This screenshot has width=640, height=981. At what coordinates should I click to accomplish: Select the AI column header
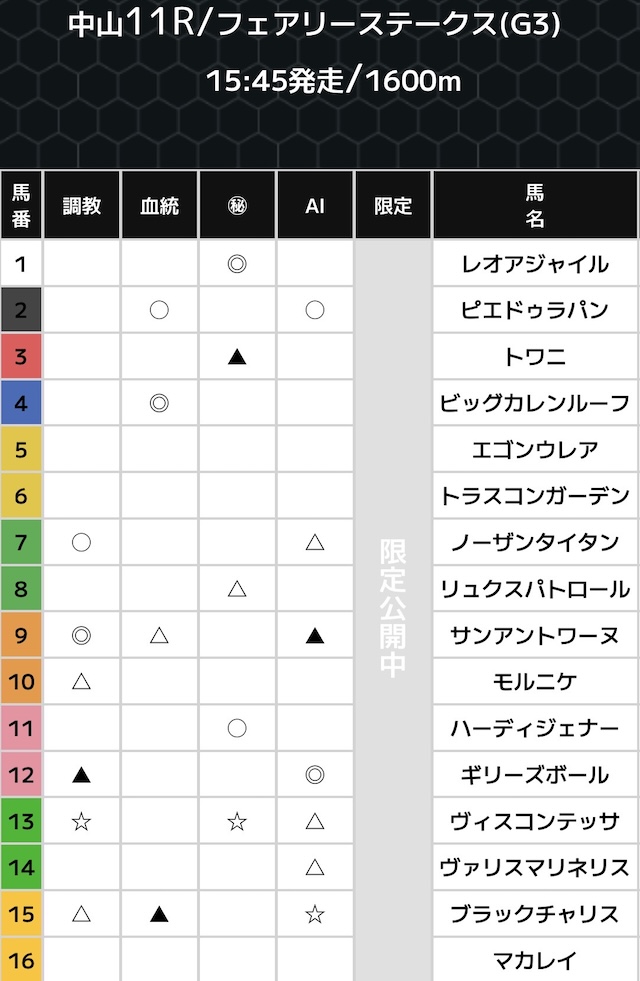pos(315,205)
